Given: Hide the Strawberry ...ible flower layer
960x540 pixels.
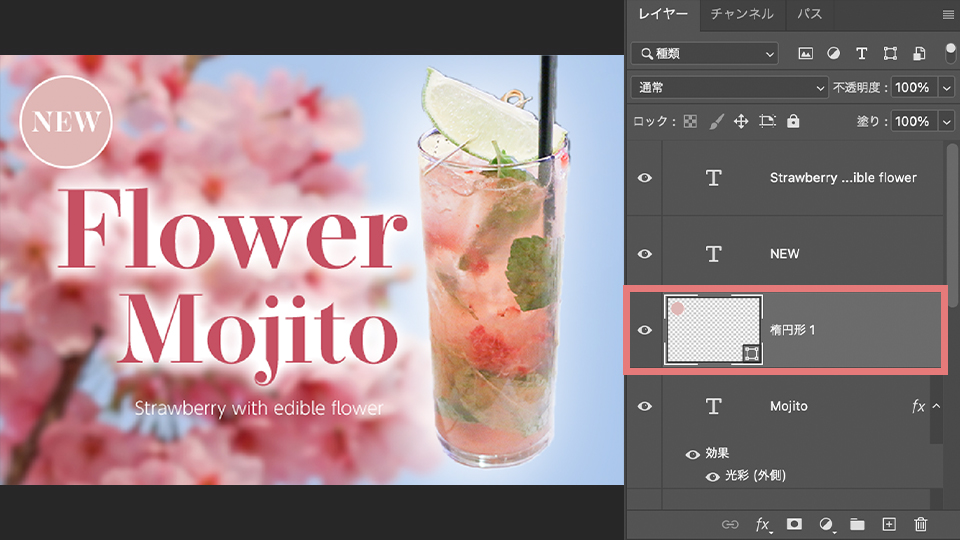Looking at the screenshot, I should pos(645,178).
